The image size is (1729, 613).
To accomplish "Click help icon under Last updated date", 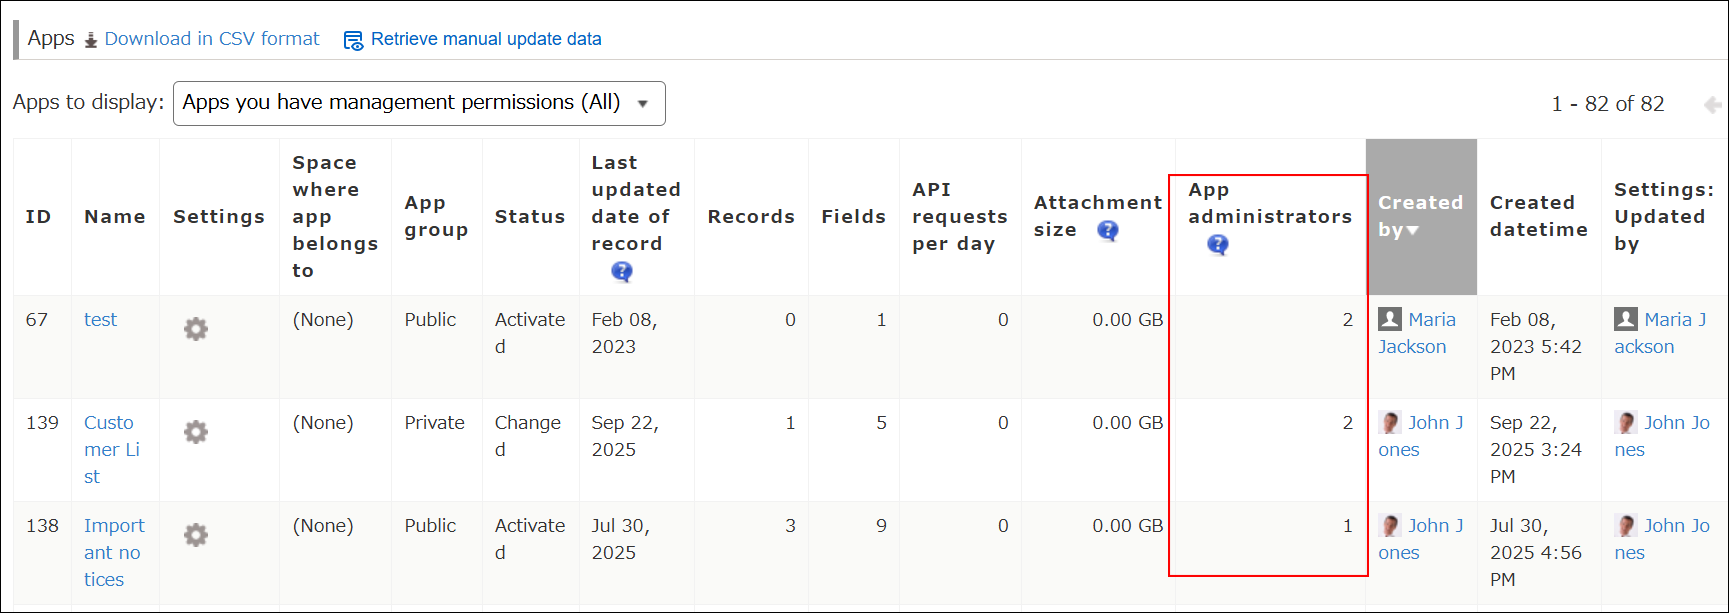I will click(622, 271).
